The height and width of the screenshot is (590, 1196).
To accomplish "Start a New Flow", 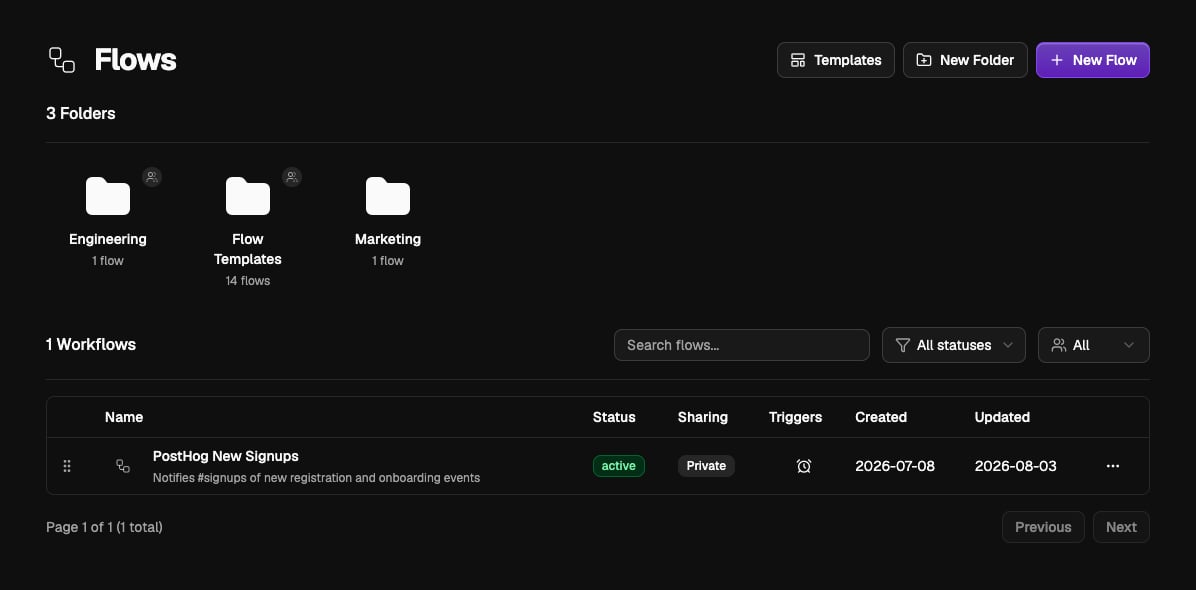I will pyautogui.click(x=1092, y=60).
